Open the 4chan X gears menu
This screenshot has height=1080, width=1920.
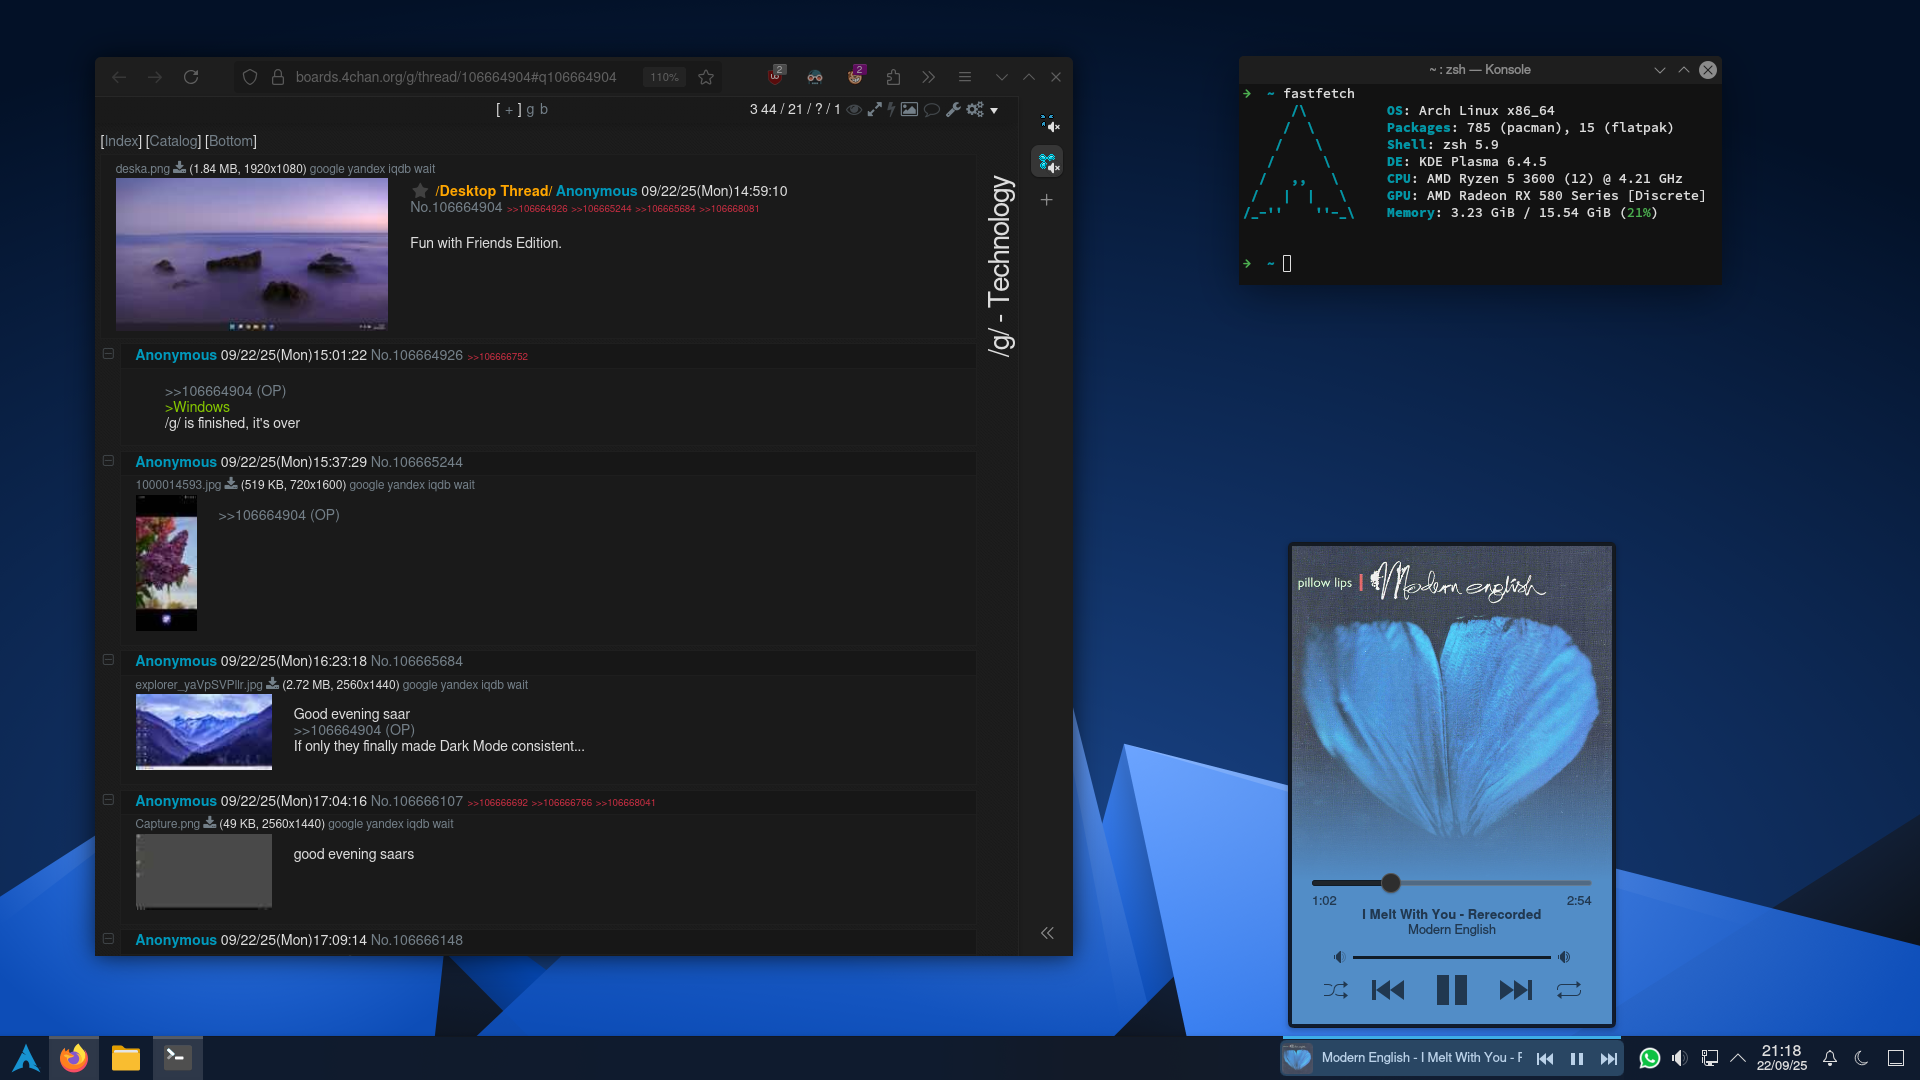pos(975,110)
